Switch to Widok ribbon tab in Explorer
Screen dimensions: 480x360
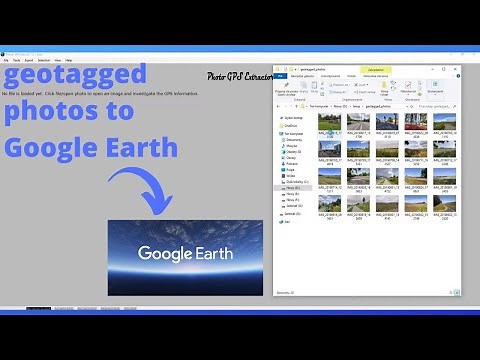[351, 76]
